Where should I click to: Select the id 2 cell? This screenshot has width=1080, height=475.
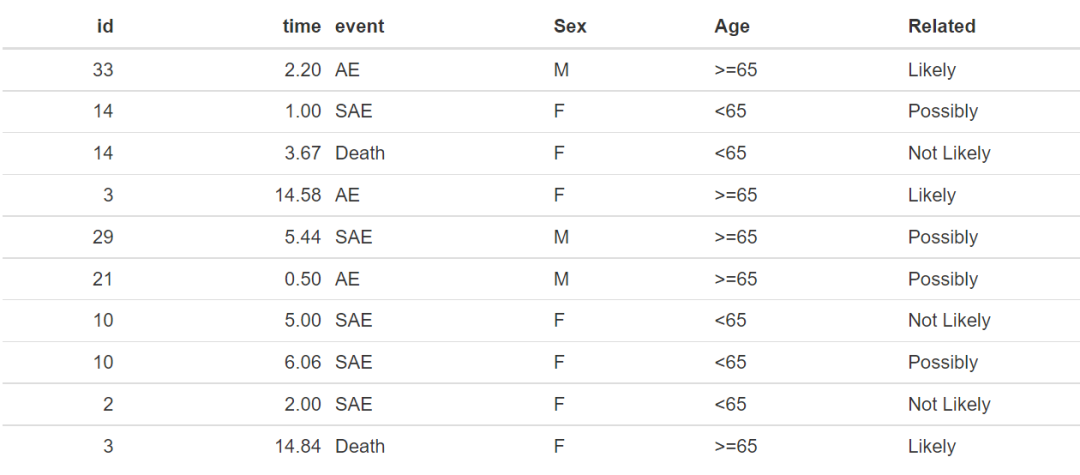coord(108,405)
